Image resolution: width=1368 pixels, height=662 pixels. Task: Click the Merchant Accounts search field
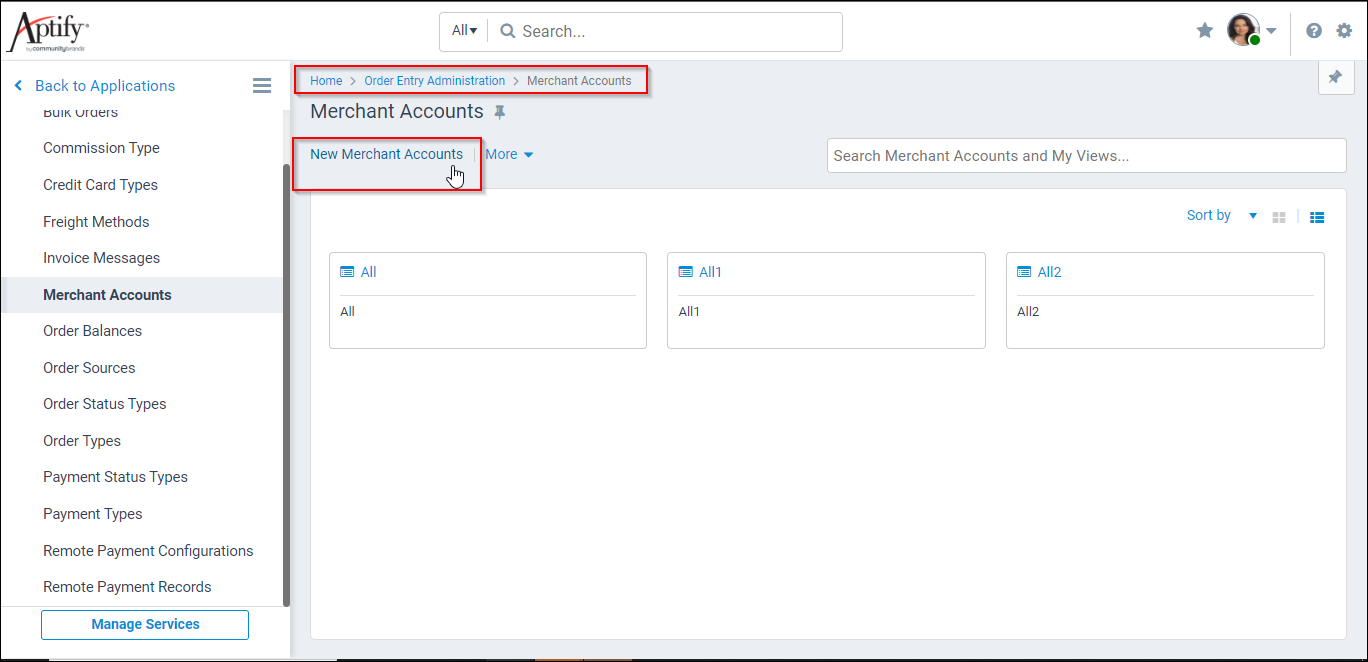tap(1086, 155)
